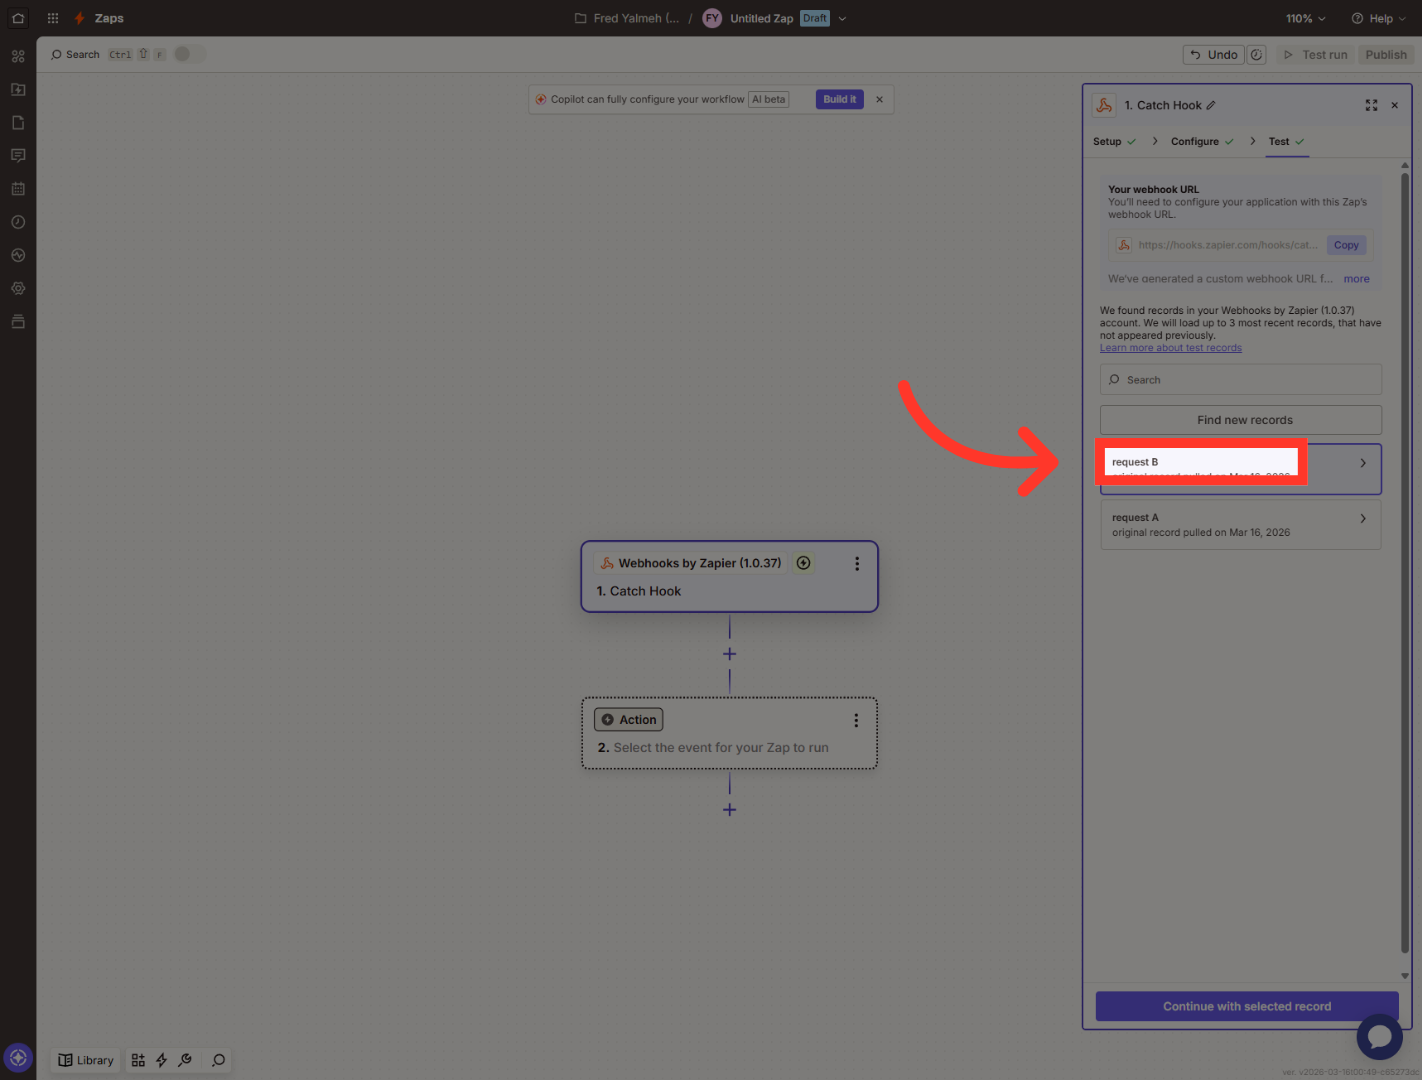Image resolution: width=1422 pixels, height=1080 pixels.
Task: Open the calendar icon in the sidebar
Action: pos(18,188)
